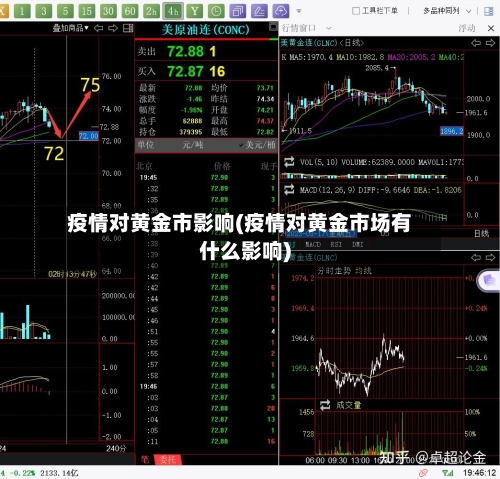Click the 2133.14亿 status bar value
Screen dimensions: 500x479
click(59, 473)
